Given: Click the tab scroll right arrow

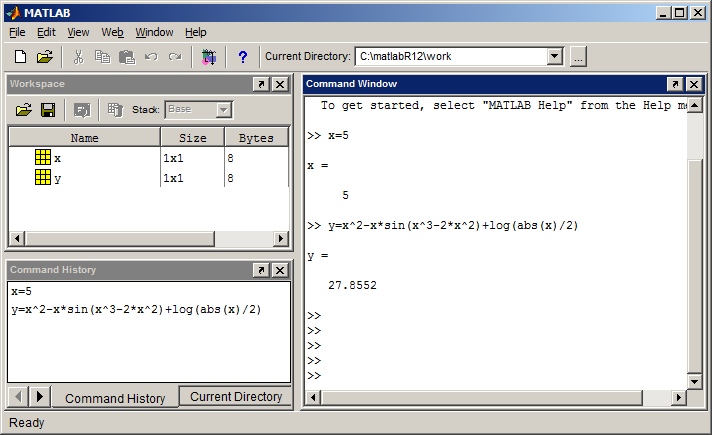Looking at the screenshot, I should pyautogui.click(x=40, y=397).
